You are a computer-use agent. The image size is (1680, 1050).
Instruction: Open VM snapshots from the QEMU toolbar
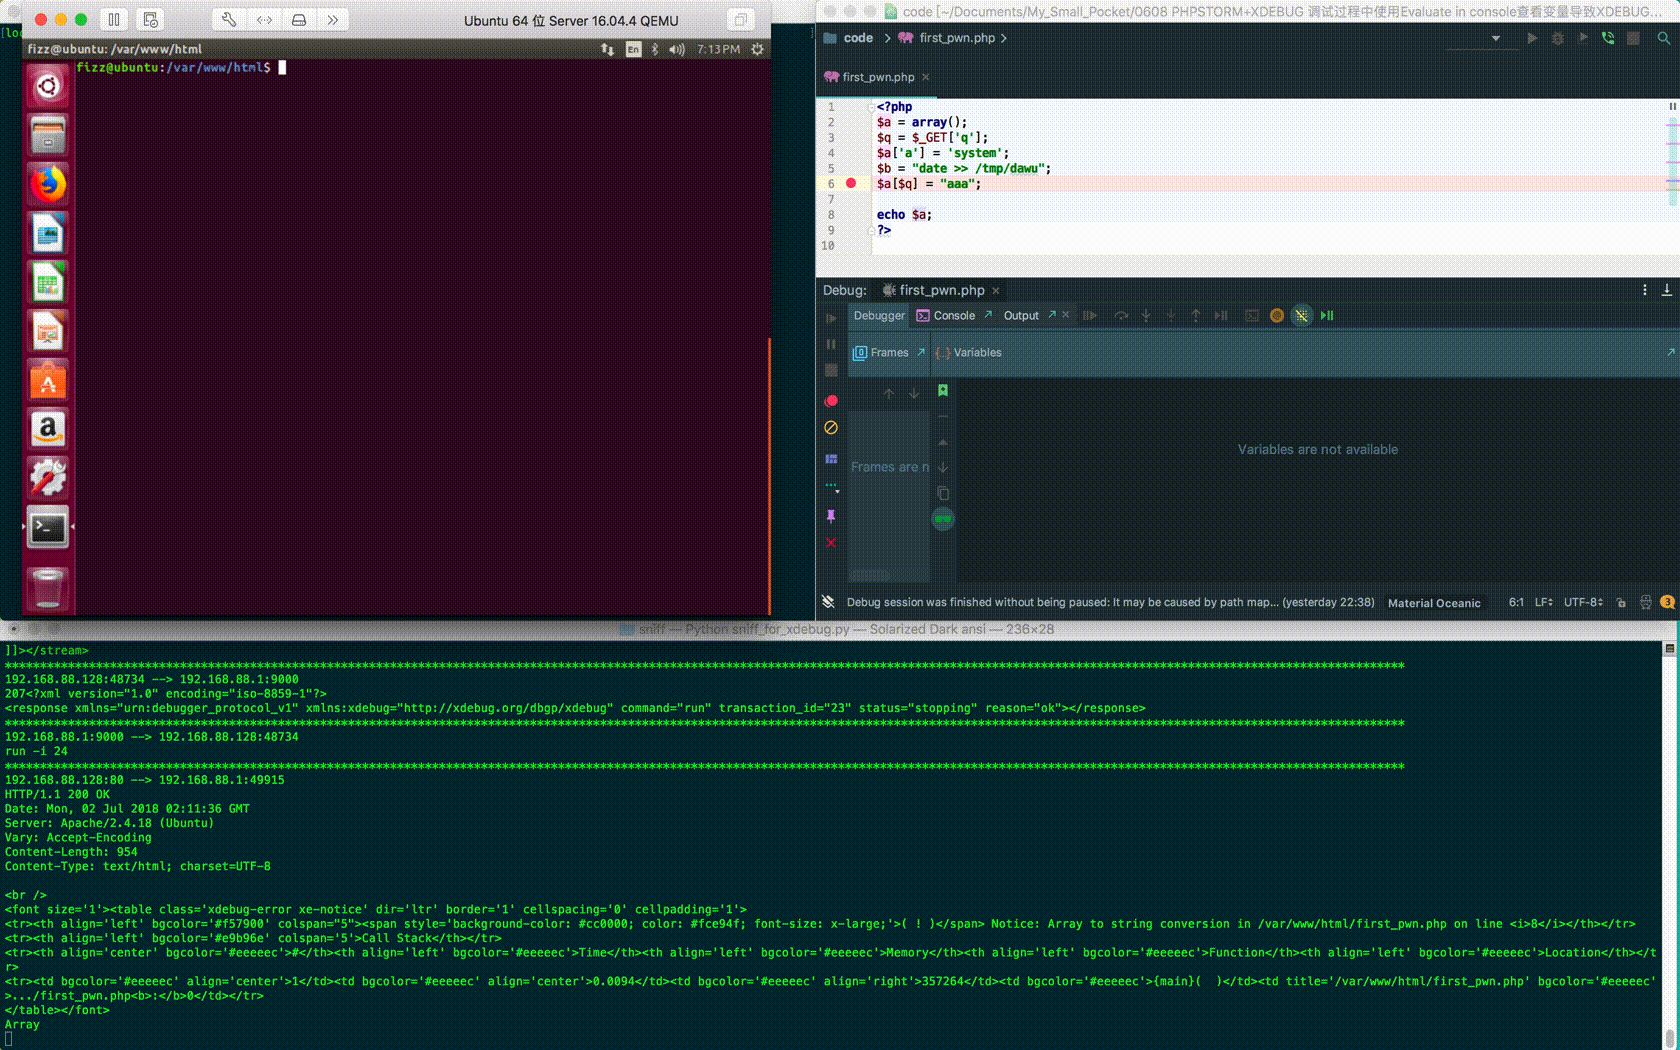(x=150, y=19)
